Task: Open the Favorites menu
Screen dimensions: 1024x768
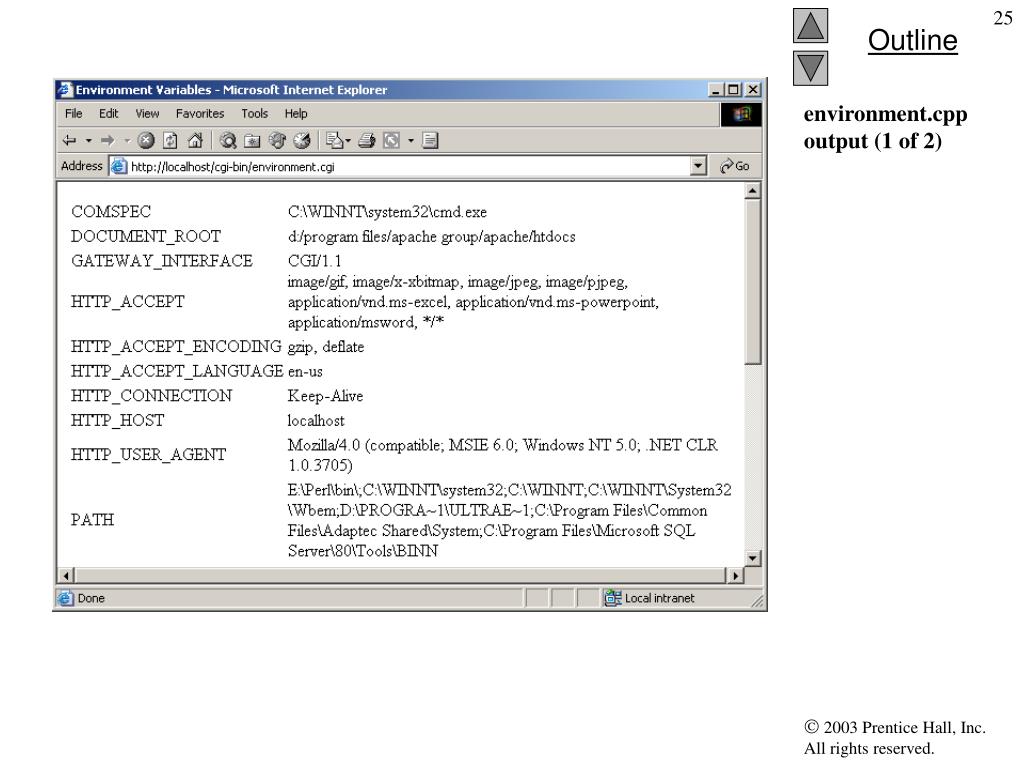Action: point(200,114)
